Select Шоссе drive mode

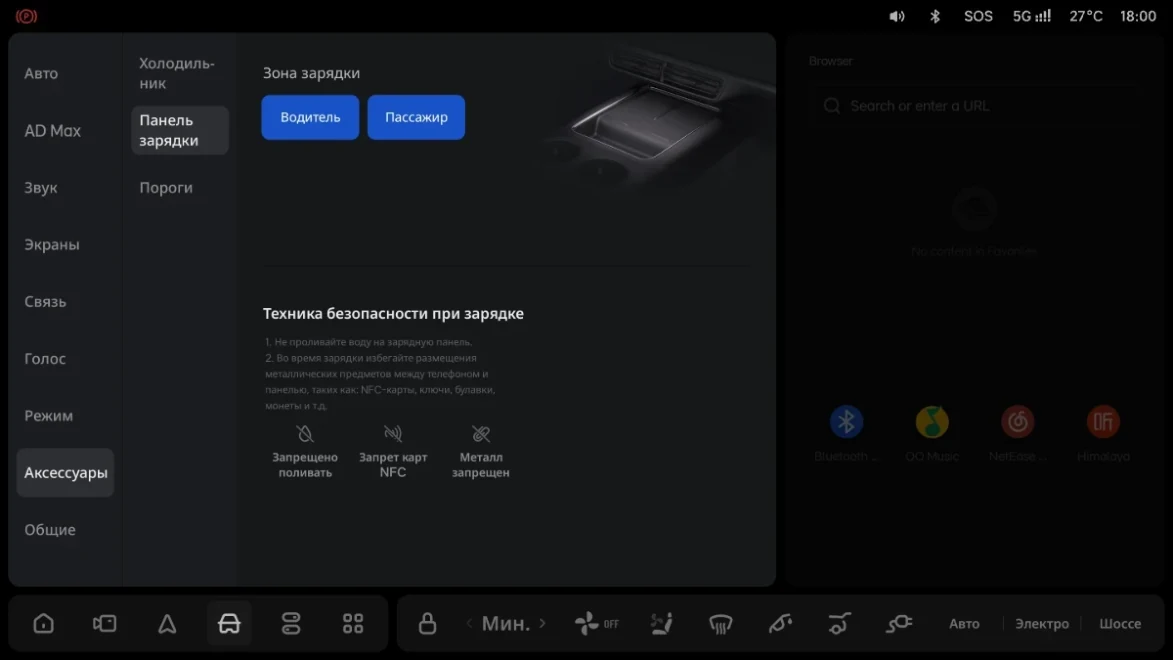coord(1120,623)
